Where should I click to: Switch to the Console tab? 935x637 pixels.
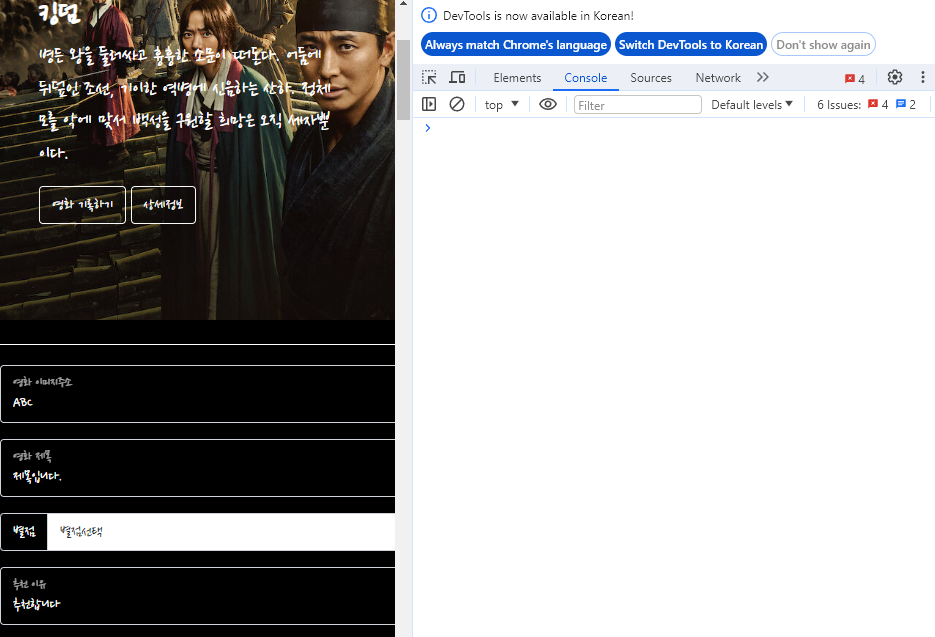coord(586,78)
